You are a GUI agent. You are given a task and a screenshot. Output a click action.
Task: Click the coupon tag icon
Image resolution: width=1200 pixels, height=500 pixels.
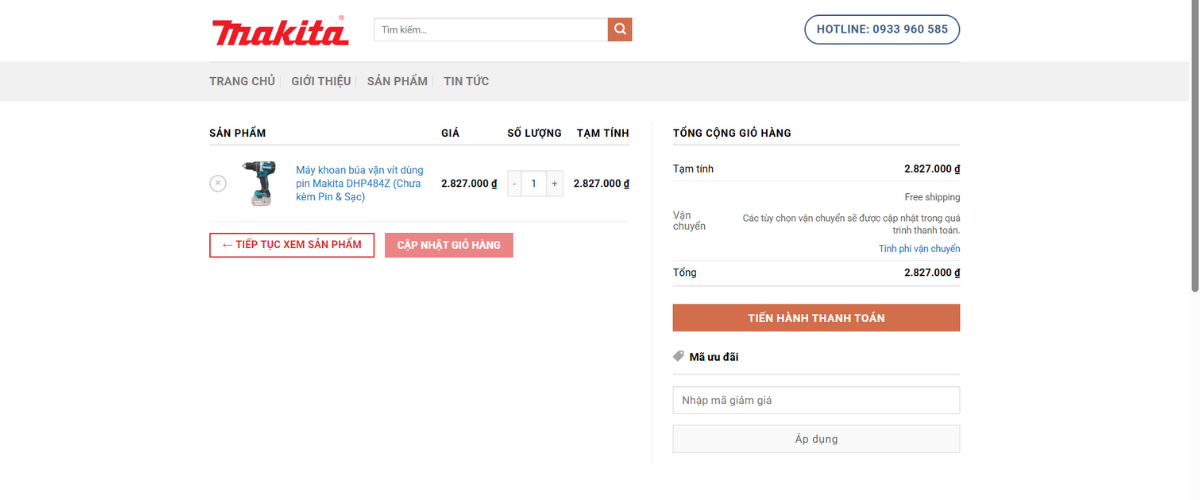[678, 356]
